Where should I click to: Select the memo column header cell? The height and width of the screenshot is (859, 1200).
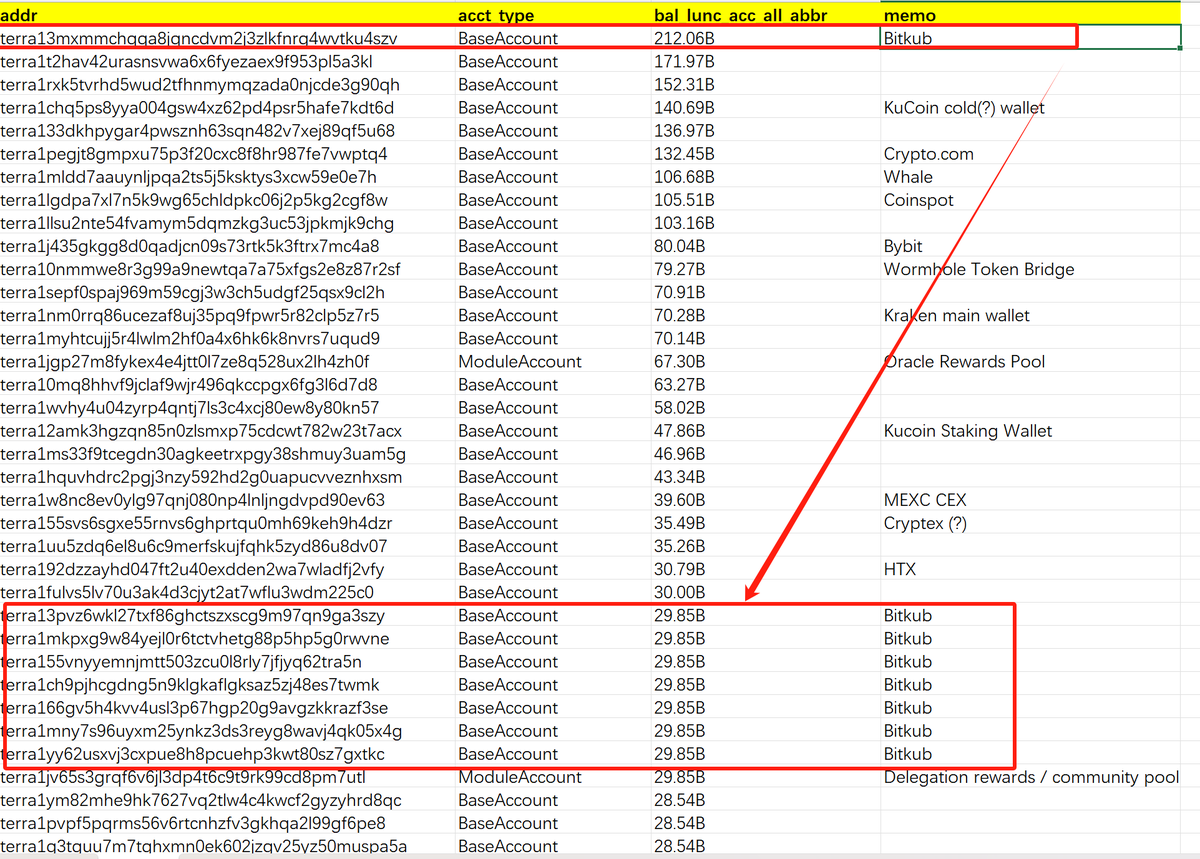(1030, 15)
